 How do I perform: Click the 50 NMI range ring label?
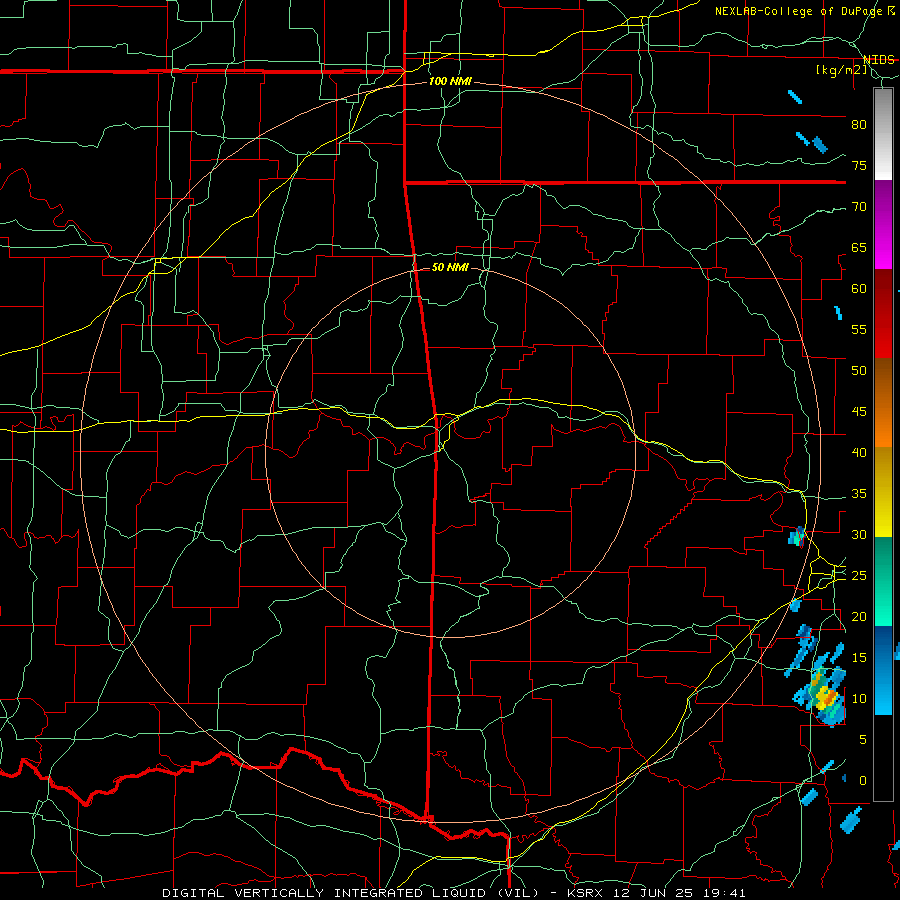pyautogui.click(x=450, y=267)
